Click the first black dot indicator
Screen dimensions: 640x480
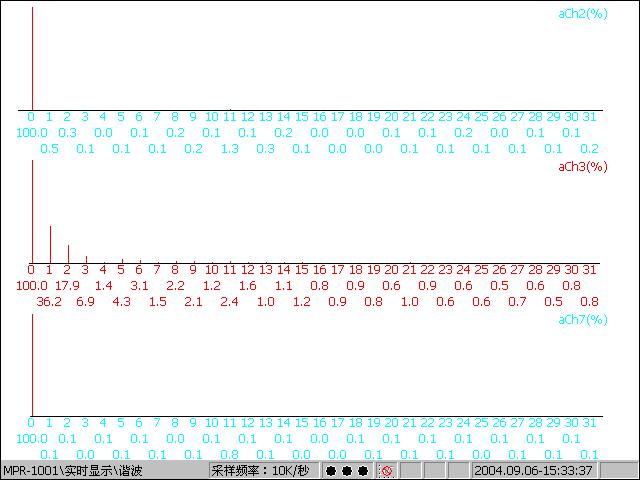[330, 470]
